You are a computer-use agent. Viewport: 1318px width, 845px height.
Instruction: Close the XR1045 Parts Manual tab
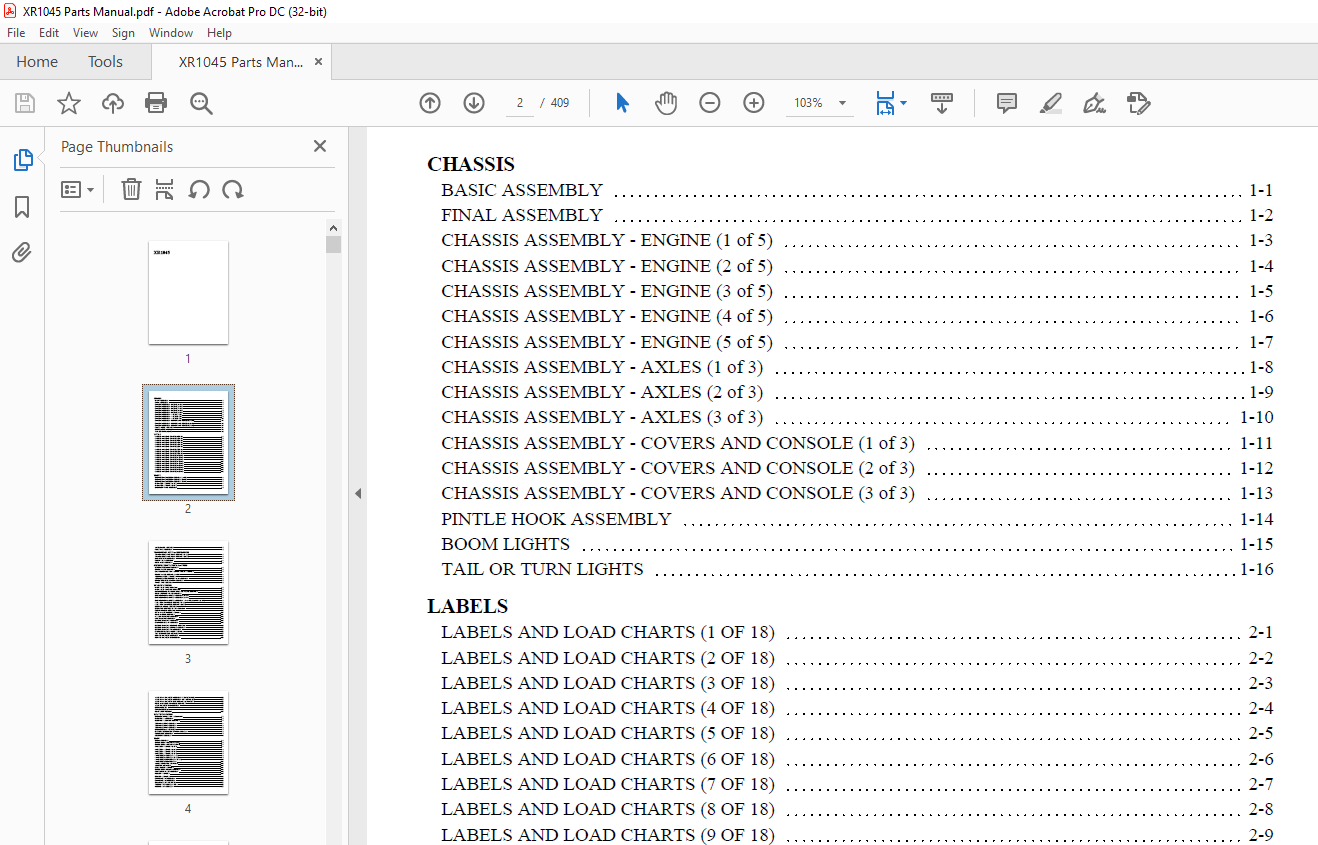point(319,62)
